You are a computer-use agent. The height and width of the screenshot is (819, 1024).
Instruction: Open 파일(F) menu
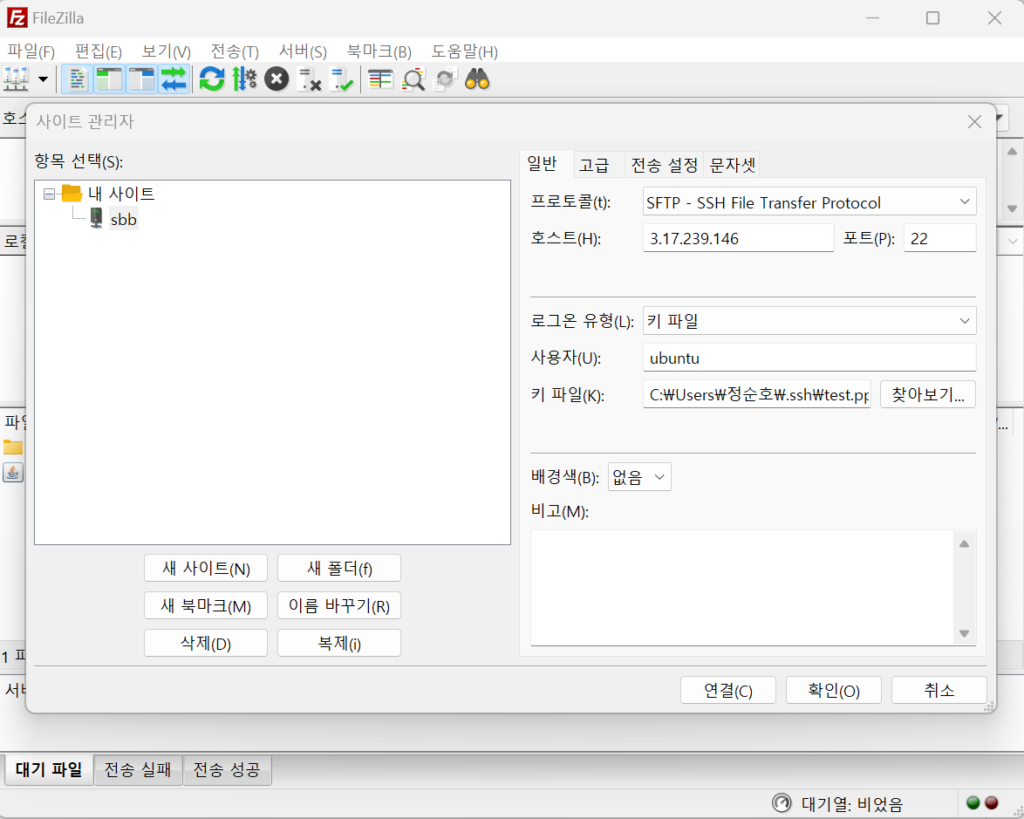(x=31, y=52)
